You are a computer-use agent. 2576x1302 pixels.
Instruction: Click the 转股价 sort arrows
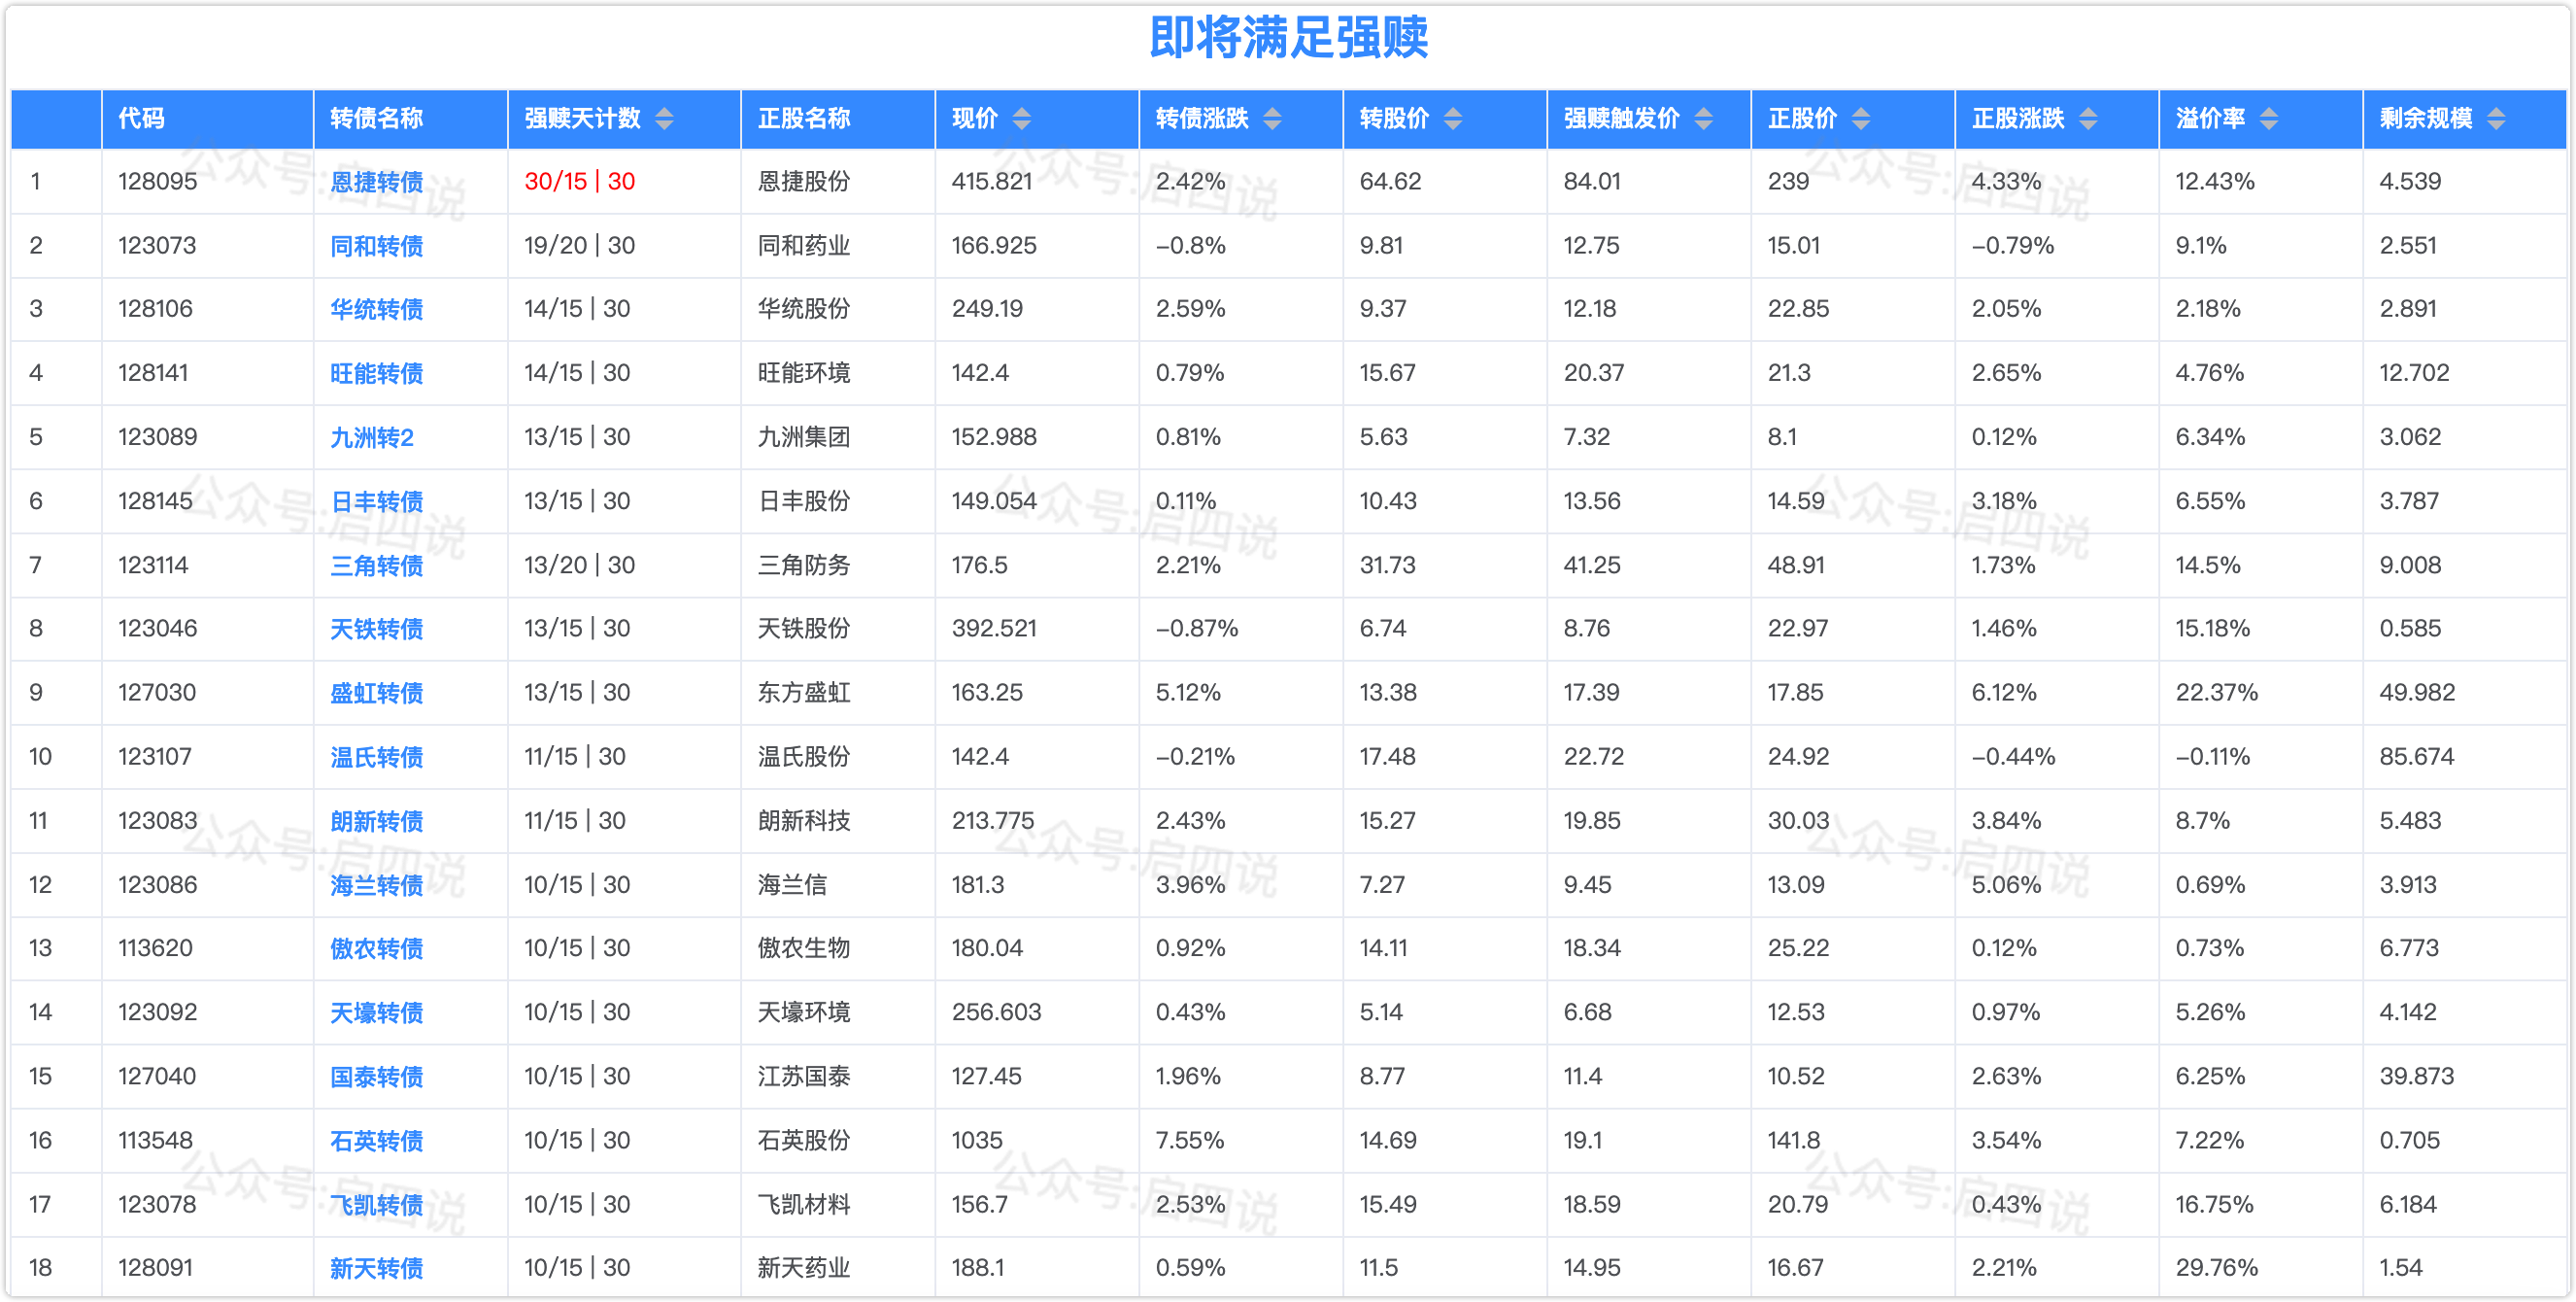coord(1453,119)
